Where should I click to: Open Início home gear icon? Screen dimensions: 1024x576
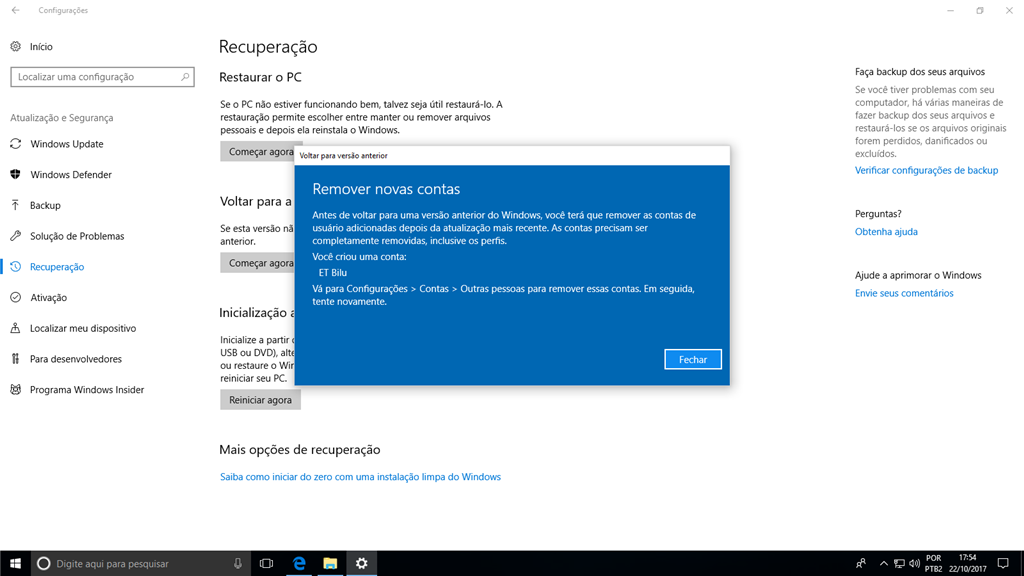click(16, 46)
